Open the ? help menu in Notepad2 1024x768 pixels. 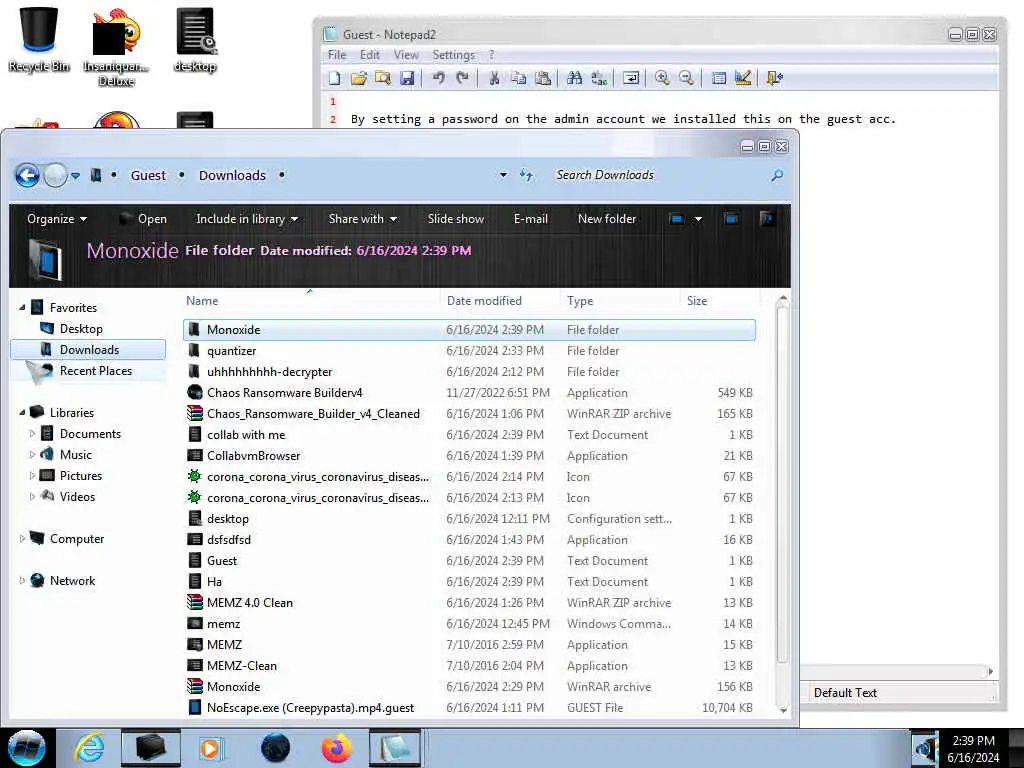[x=491, y=55]
